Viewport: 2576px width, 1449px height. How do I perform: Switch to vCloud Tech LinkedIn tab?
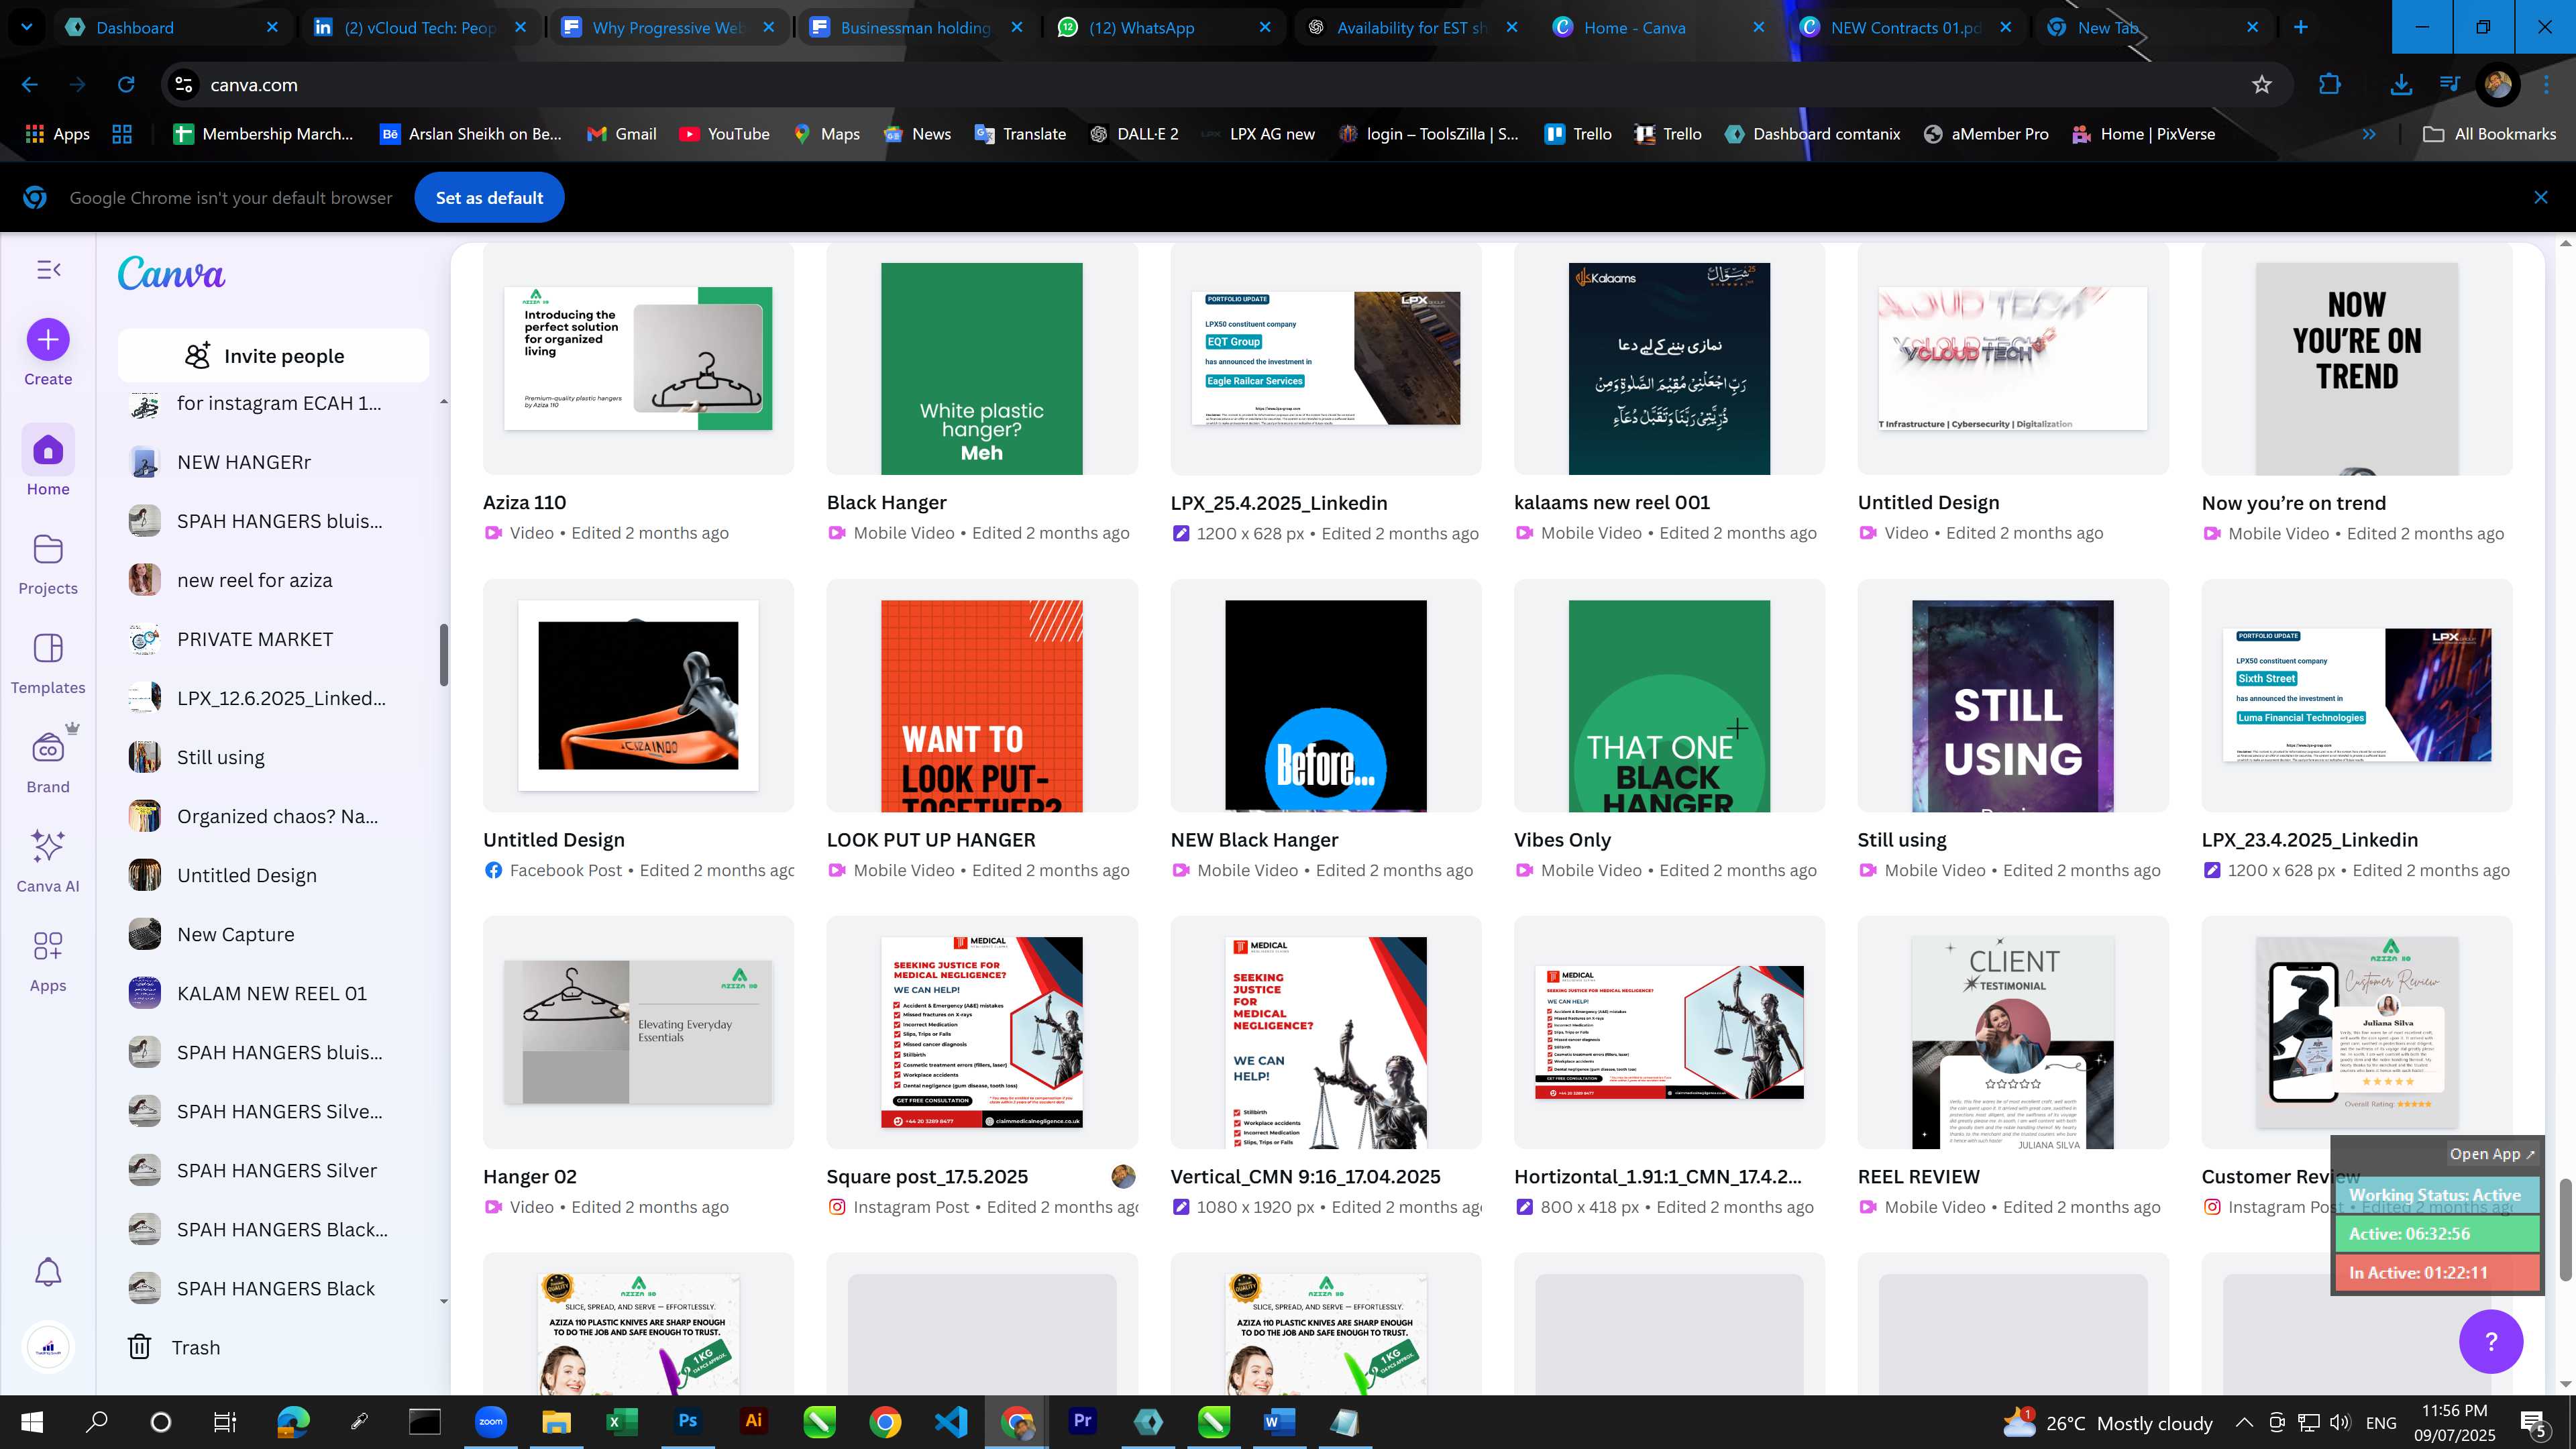pyautogui.click(x=420, y=27)
